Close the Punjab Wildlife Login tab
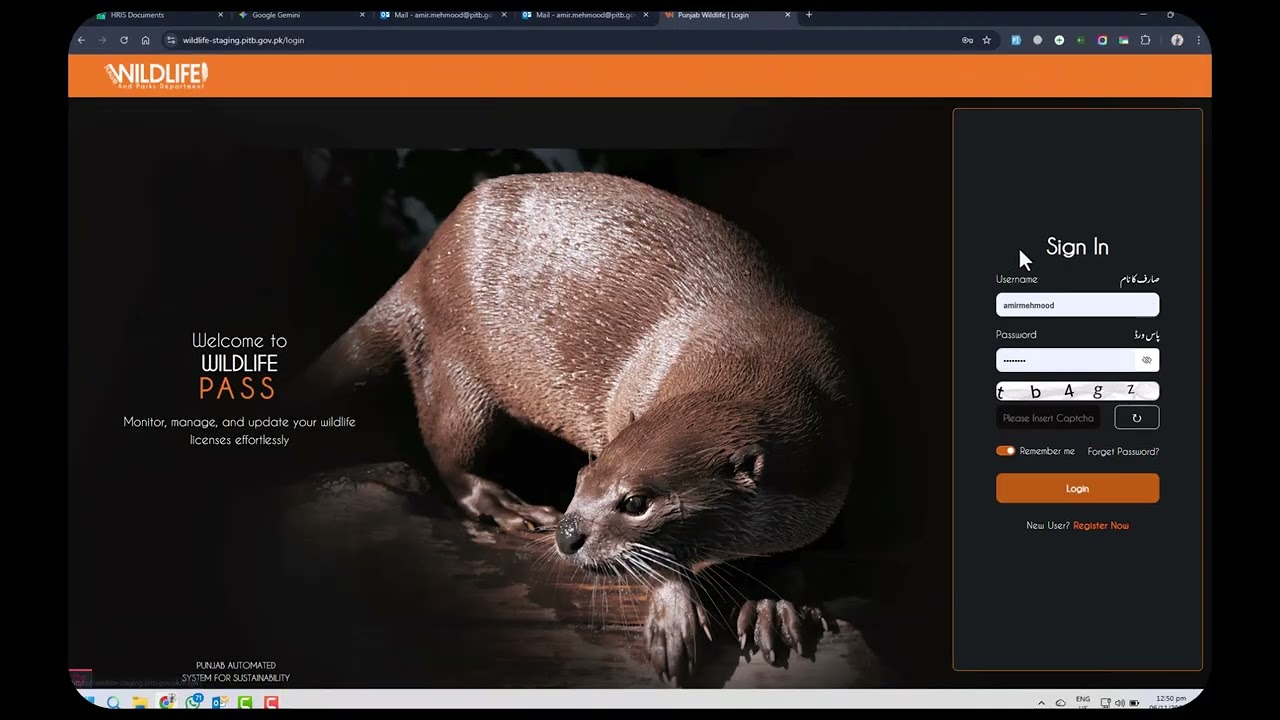Image resolution: width=1280 pixels, height=720 pixels. coord(788,15)
